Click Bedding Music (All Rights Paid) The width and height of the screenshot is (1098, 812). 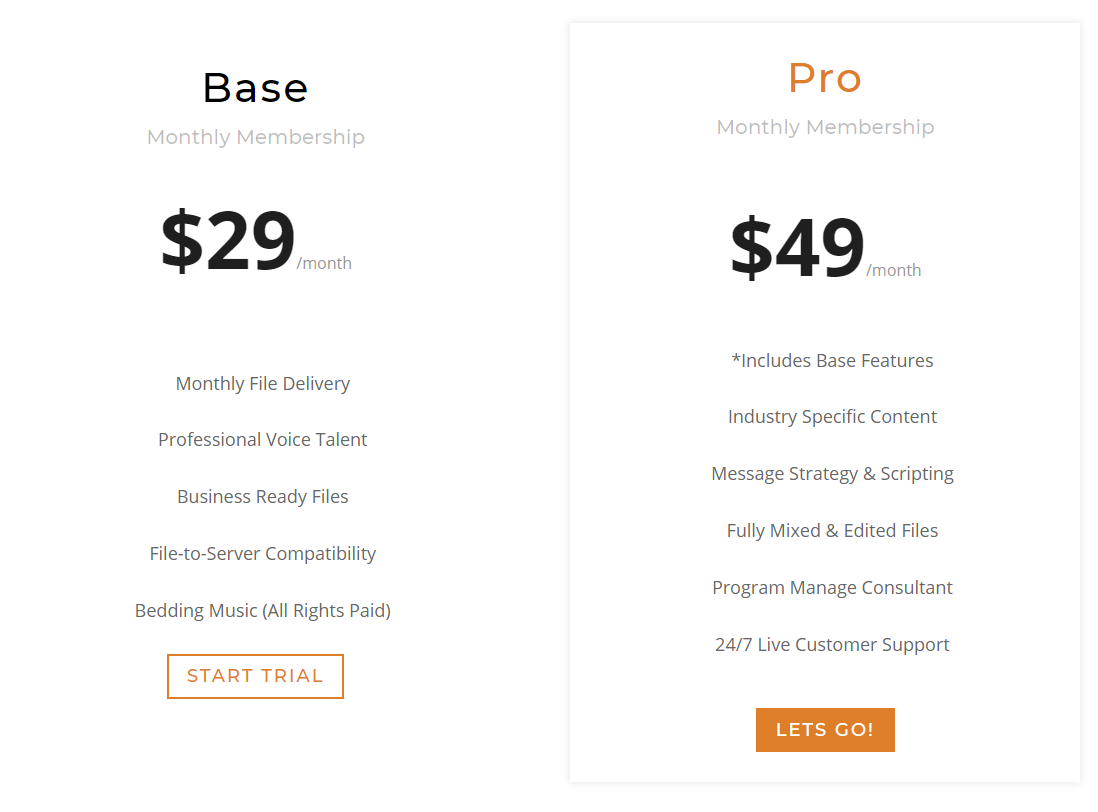click(x=263, y=610)
